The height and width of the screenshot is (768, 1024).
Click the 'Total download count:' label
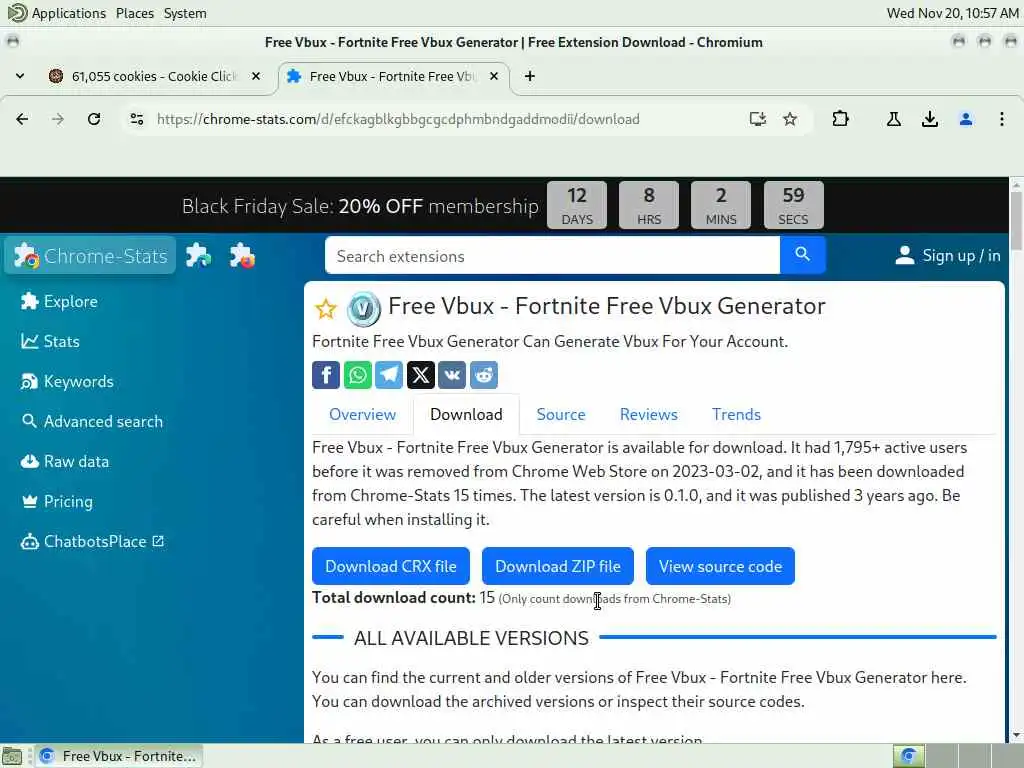coord(393,598)
